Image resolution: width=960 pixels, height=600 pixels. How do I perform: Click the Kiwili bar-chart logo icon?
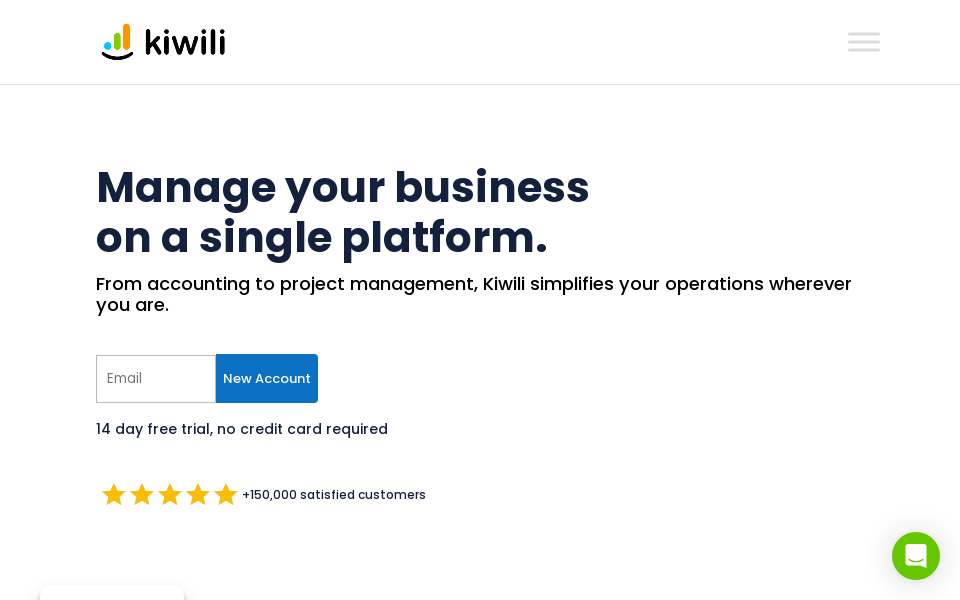(117, 42)
